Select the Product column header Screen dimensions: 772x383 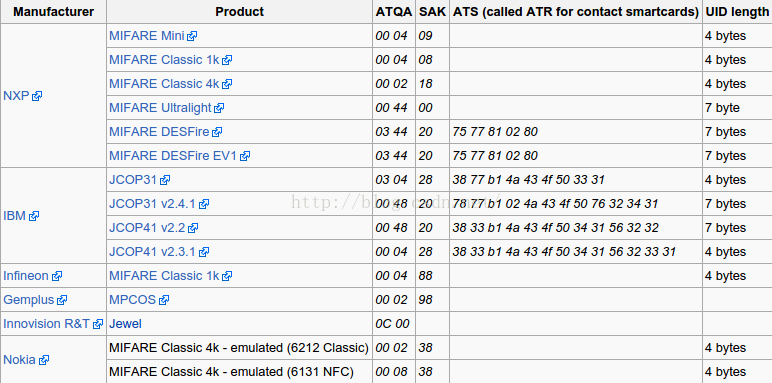tap(239, 12)
